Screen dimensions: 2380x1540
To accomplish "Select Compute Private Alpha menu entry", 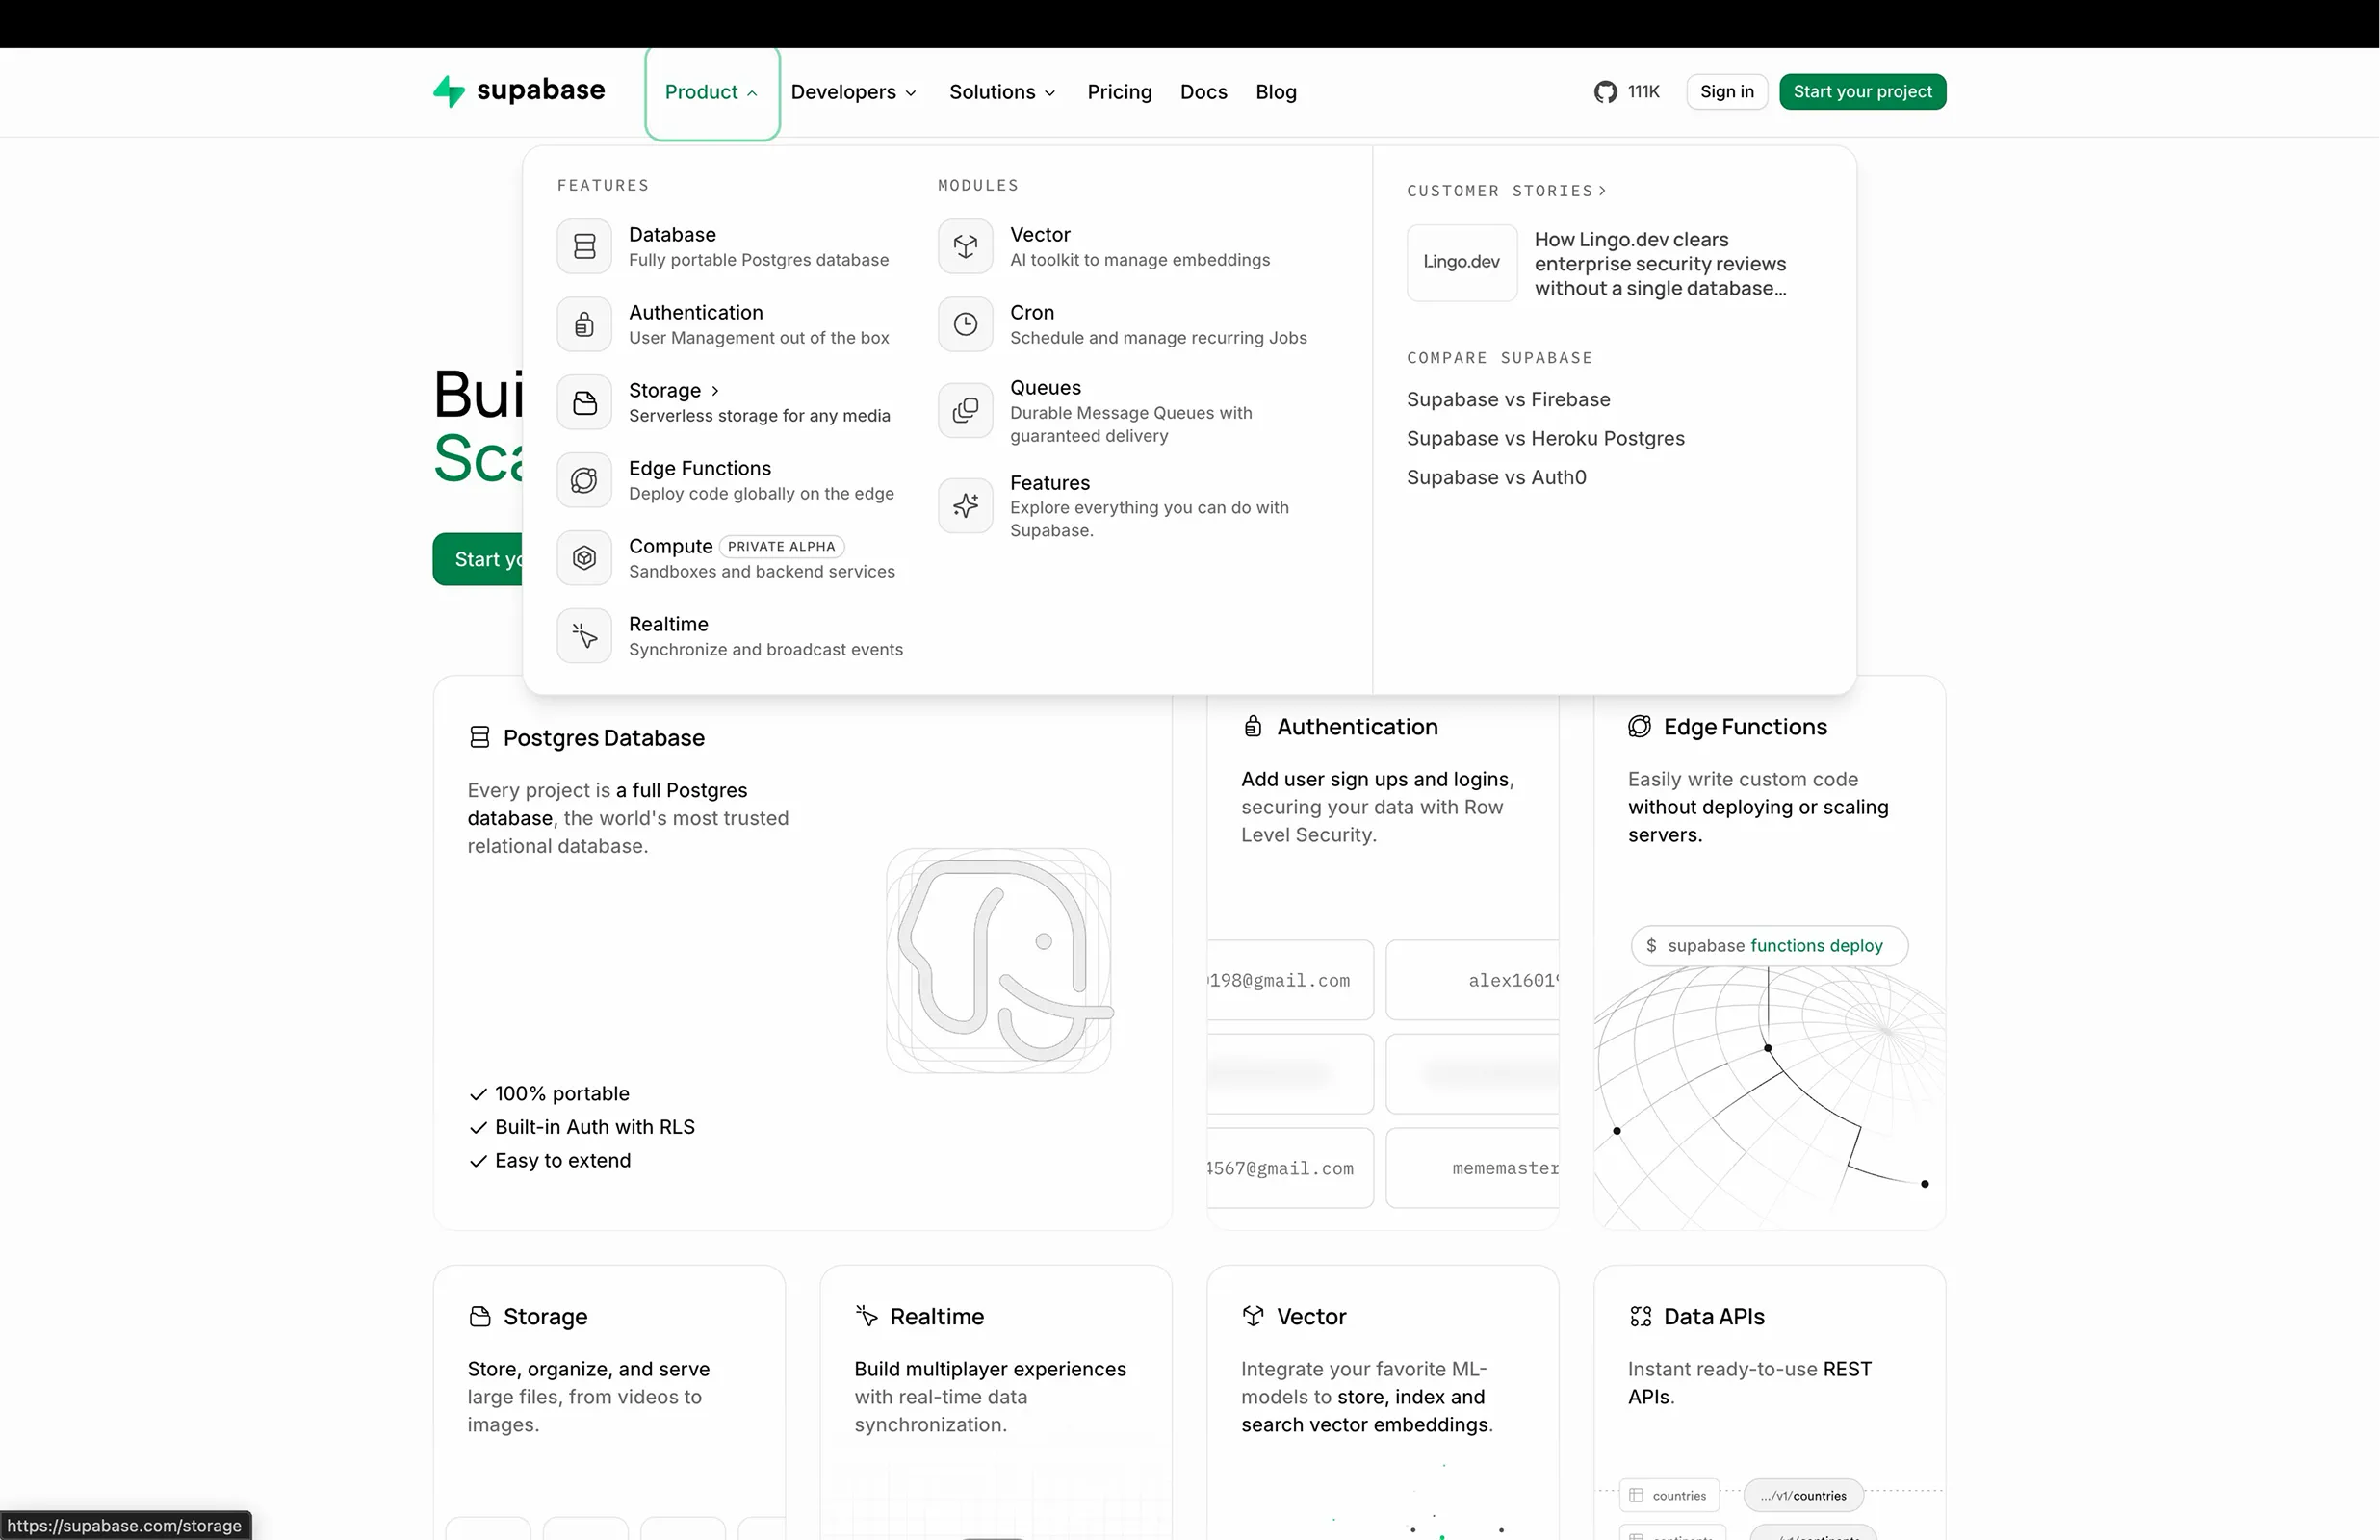I will coord(730,558).
